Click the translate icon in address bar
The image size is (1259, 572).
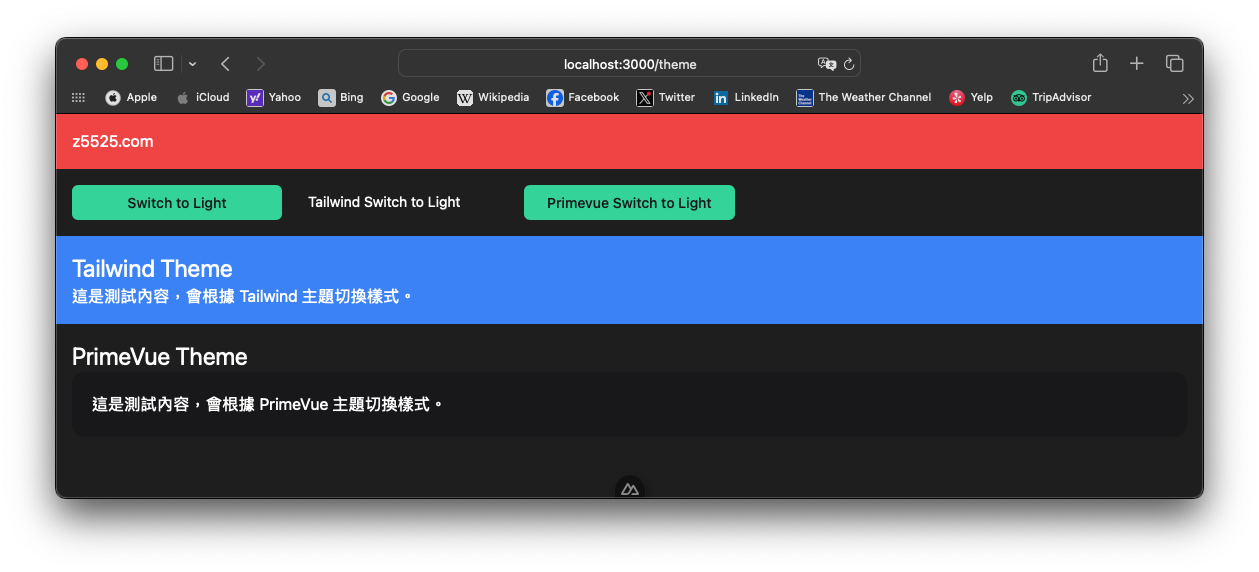[x=826, y=64]
